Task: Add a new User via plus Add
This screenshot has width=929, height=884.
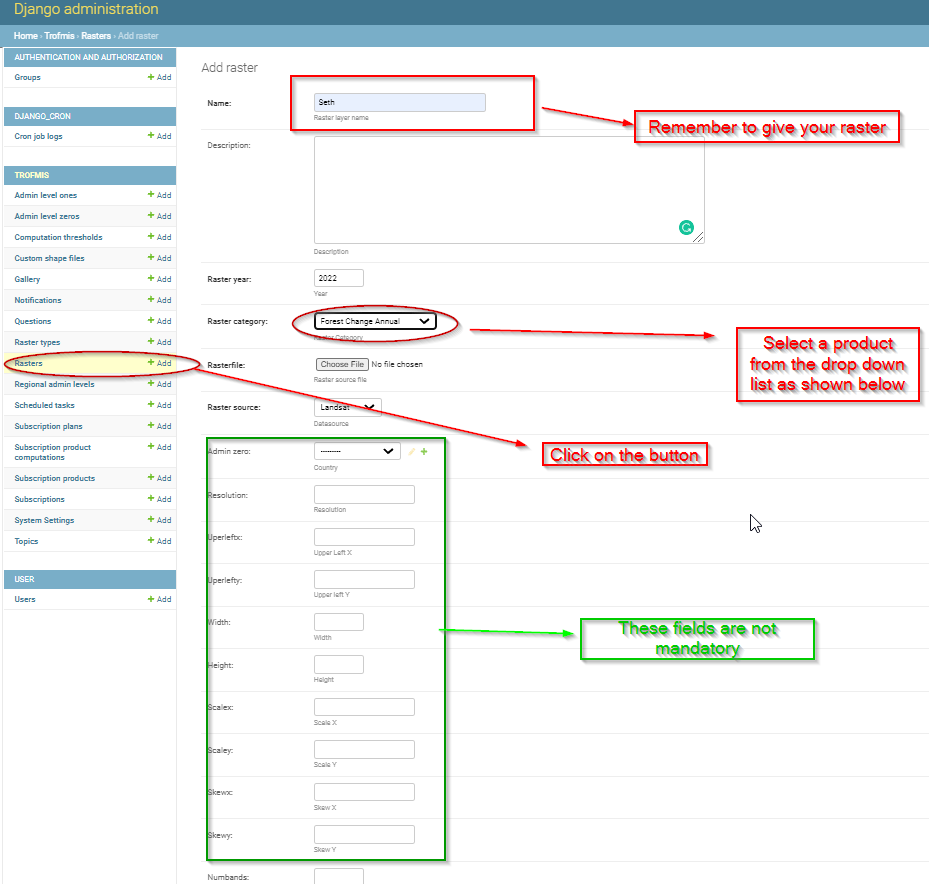Action: pos(159,599)
